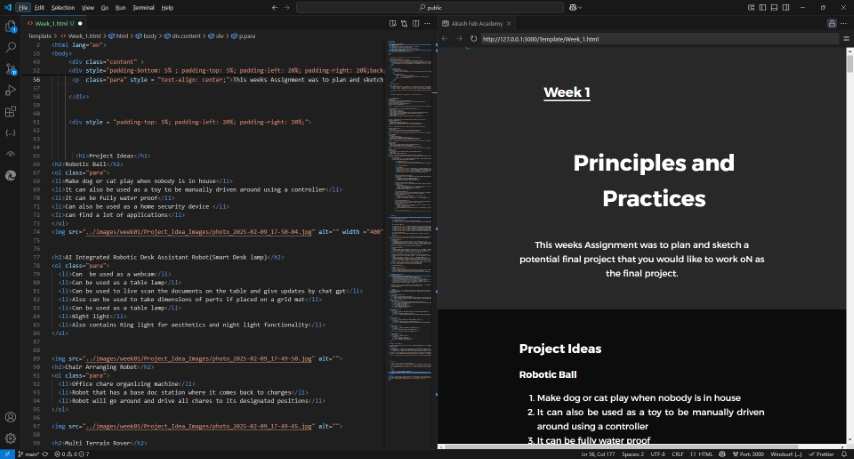Open the Run menu

coord(120,8)
